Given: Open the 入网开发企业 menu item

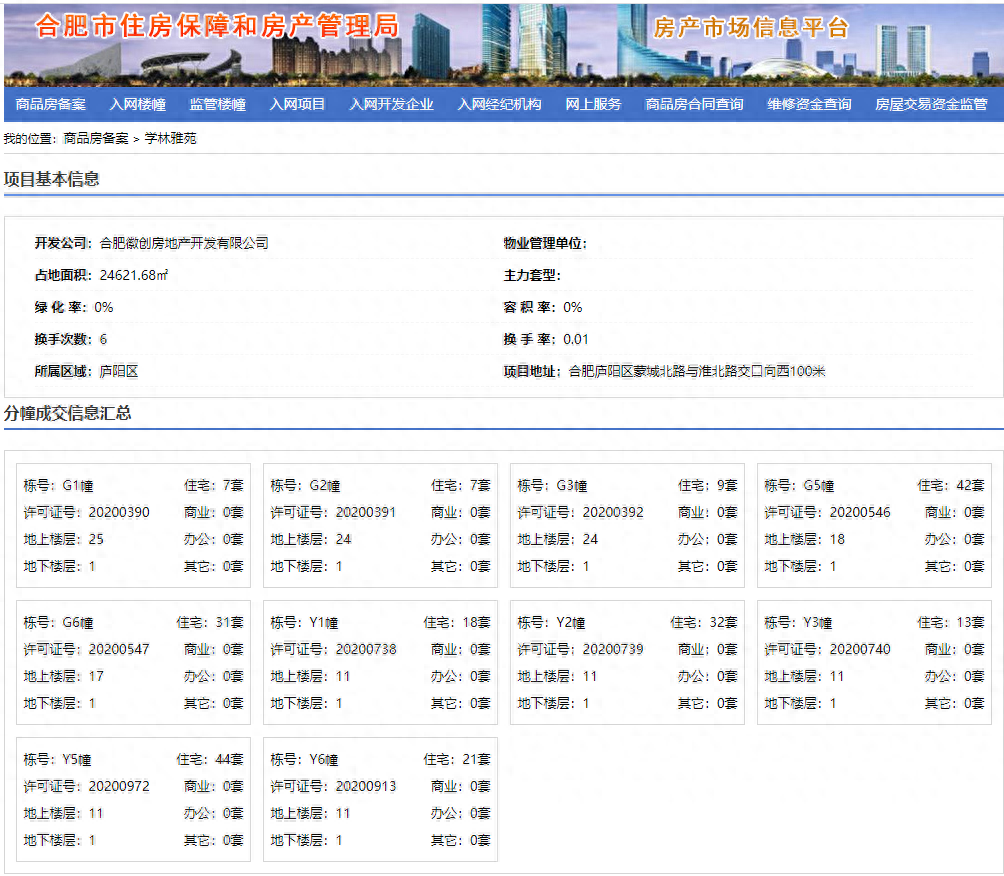Looking at the screenshot, I should click(x=391, y=104).
